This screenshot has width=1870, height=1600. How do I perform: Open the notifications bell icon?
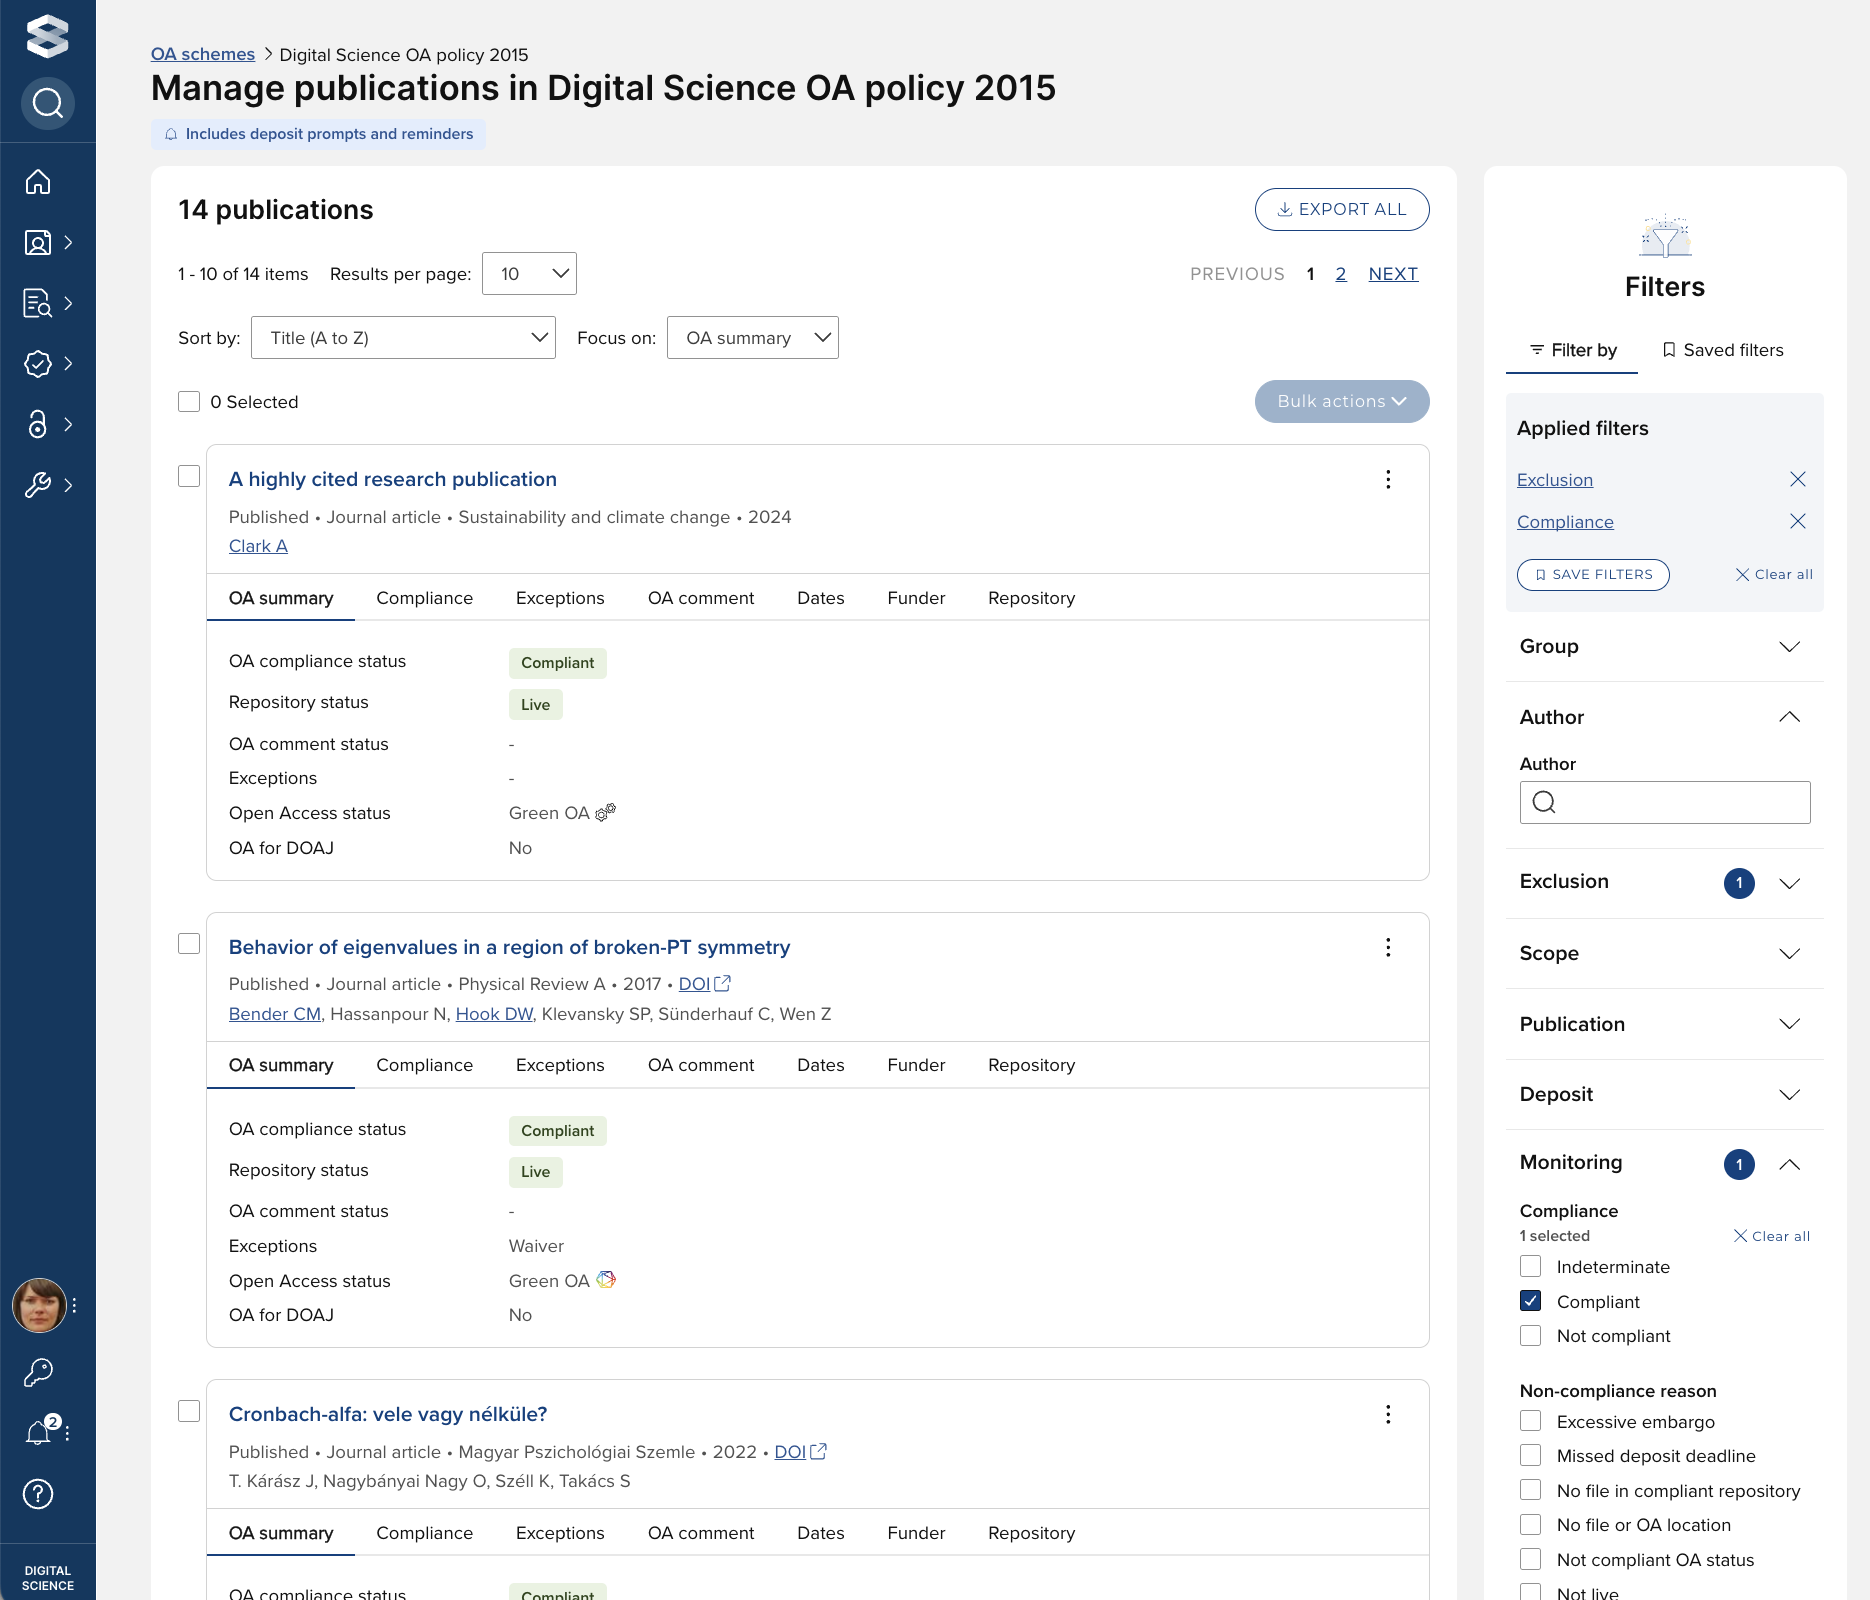coord(38,1433)
